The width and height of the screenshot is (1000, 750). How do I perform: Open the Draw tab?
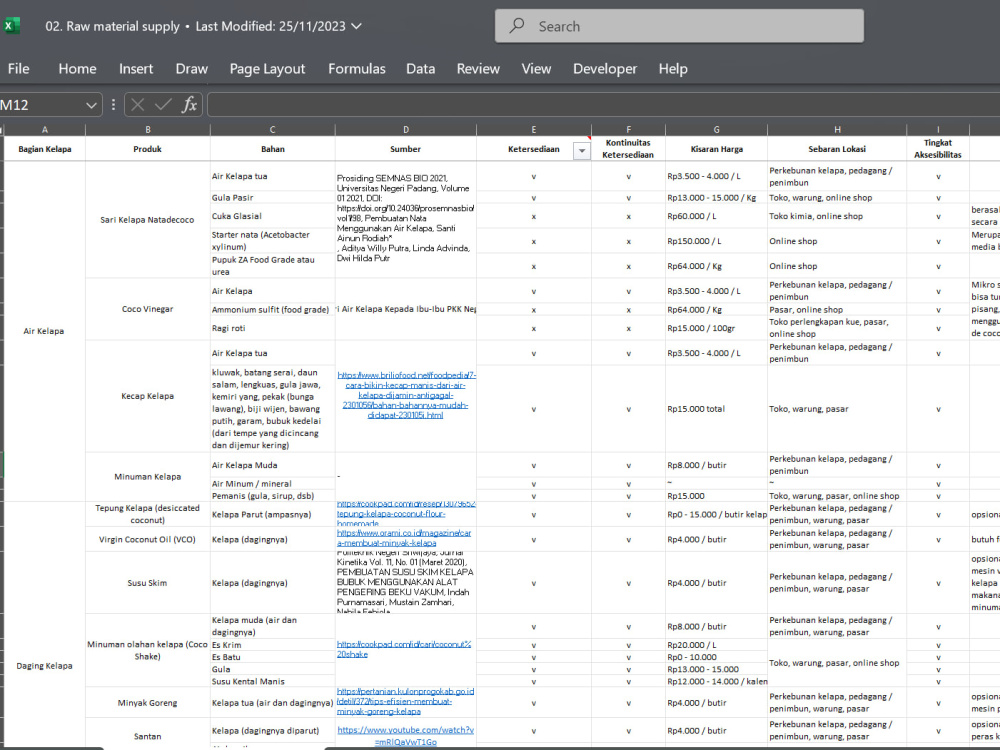[x=191, y=68]
